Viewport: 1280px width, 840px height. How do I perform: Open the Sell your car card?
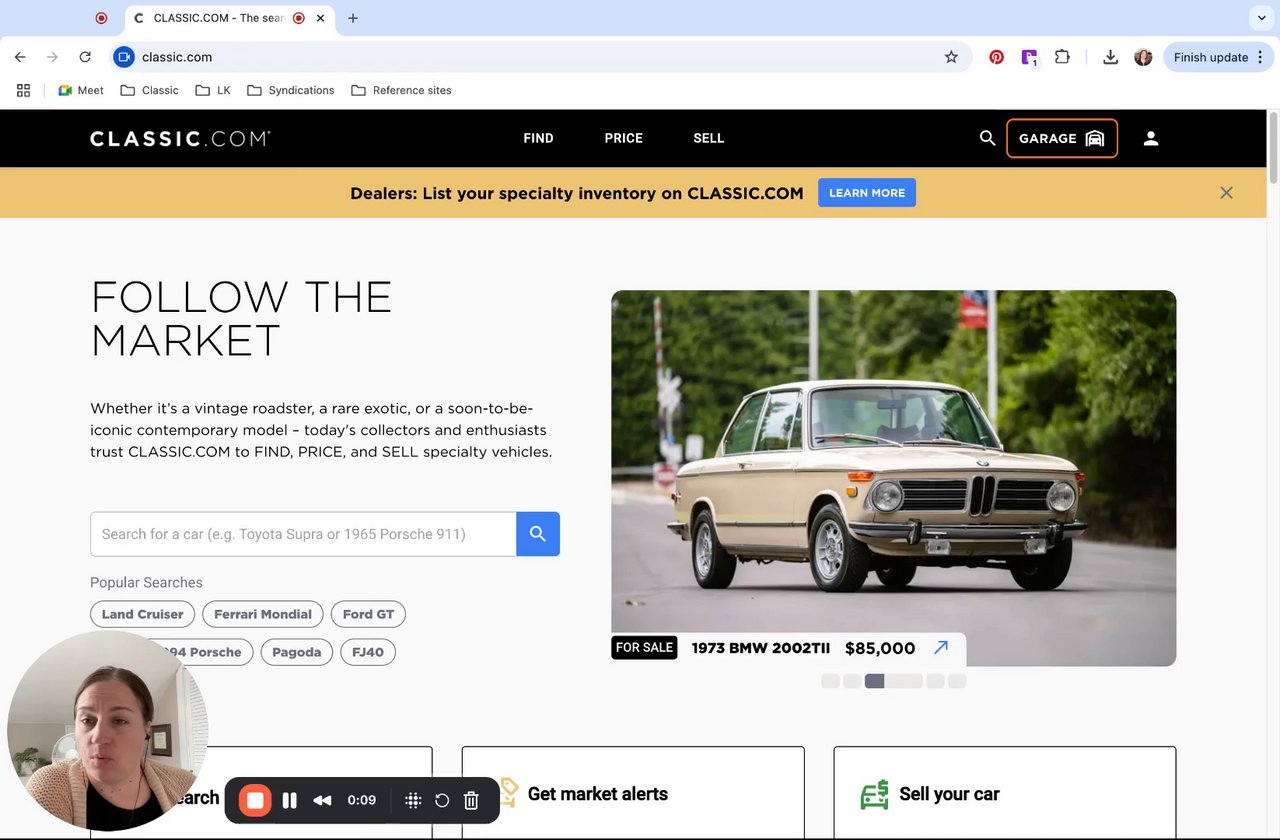pyautogui.click(x=1005, y=793)
